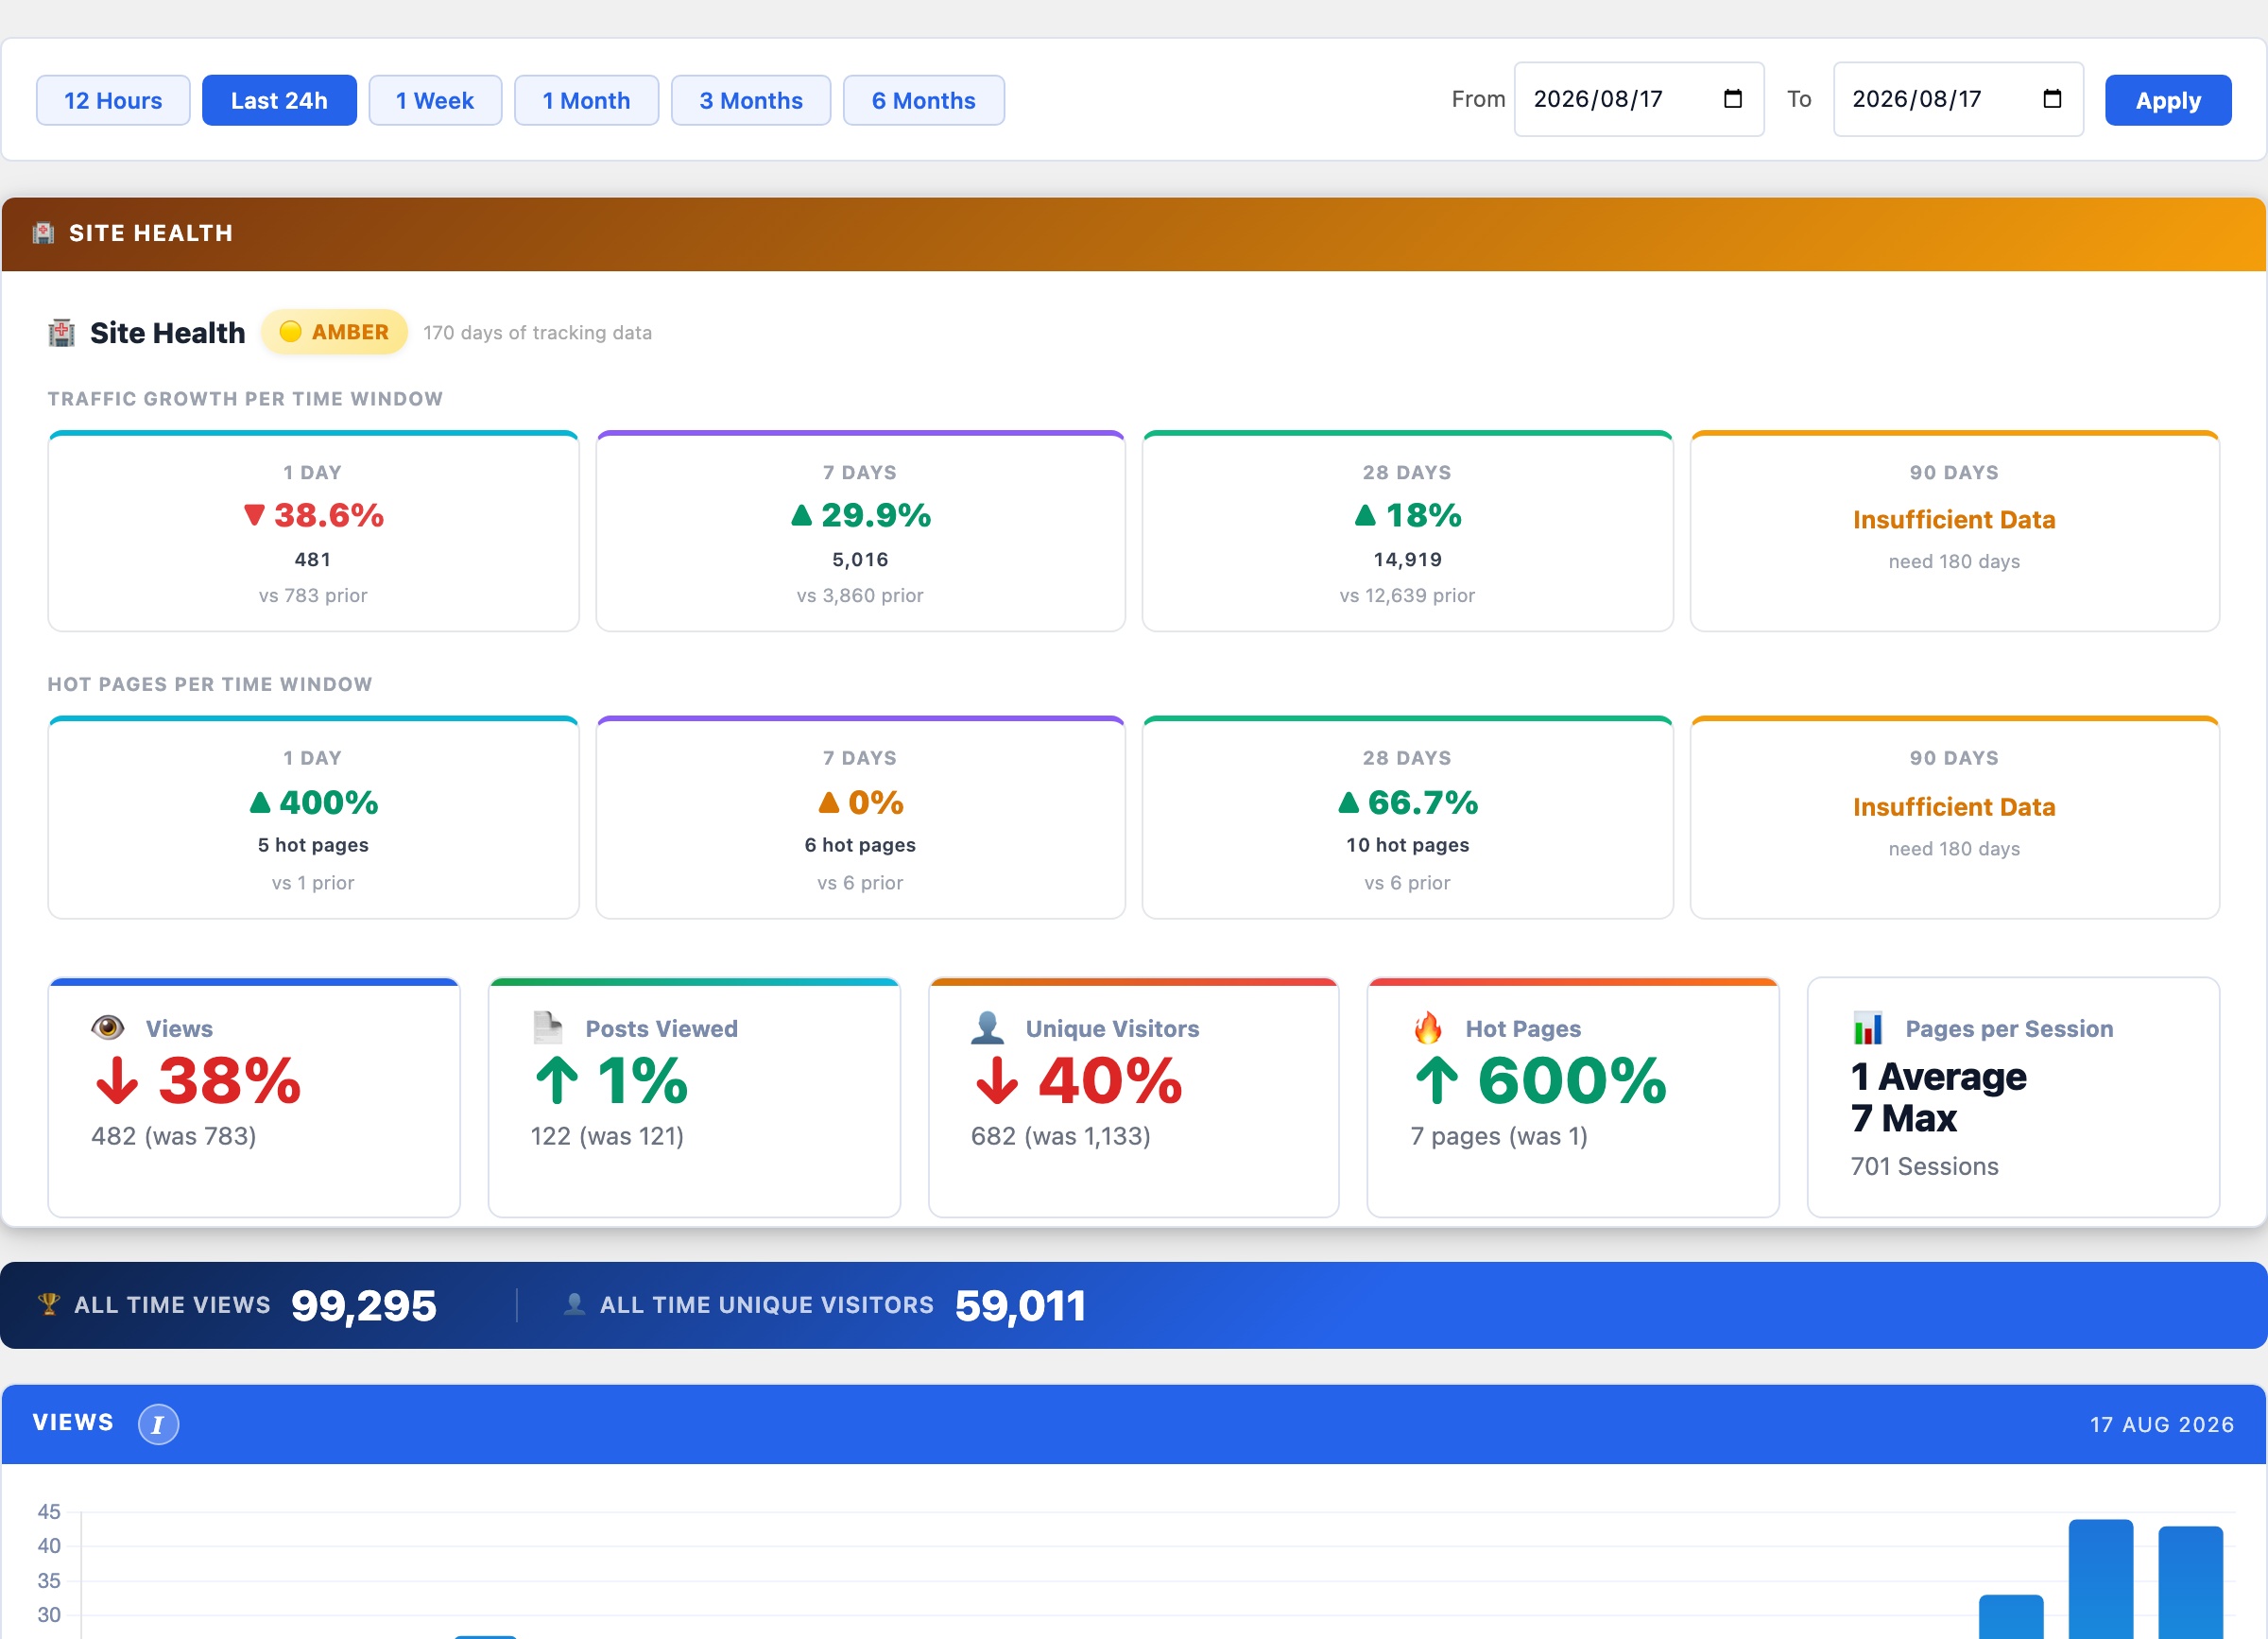Image resolution: width=2268 pixels, height=1639 pixels.
Task: Click the trophy icon beside All Time Views
Action: click(x=48, y=1304)
